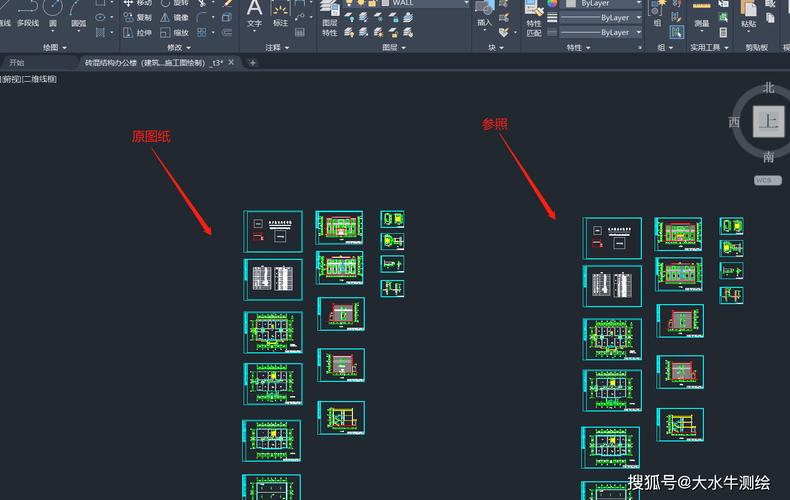Expand the 绘图 panel dropdown
Viewport: 790px width, 500px height.
click(55, 47)
